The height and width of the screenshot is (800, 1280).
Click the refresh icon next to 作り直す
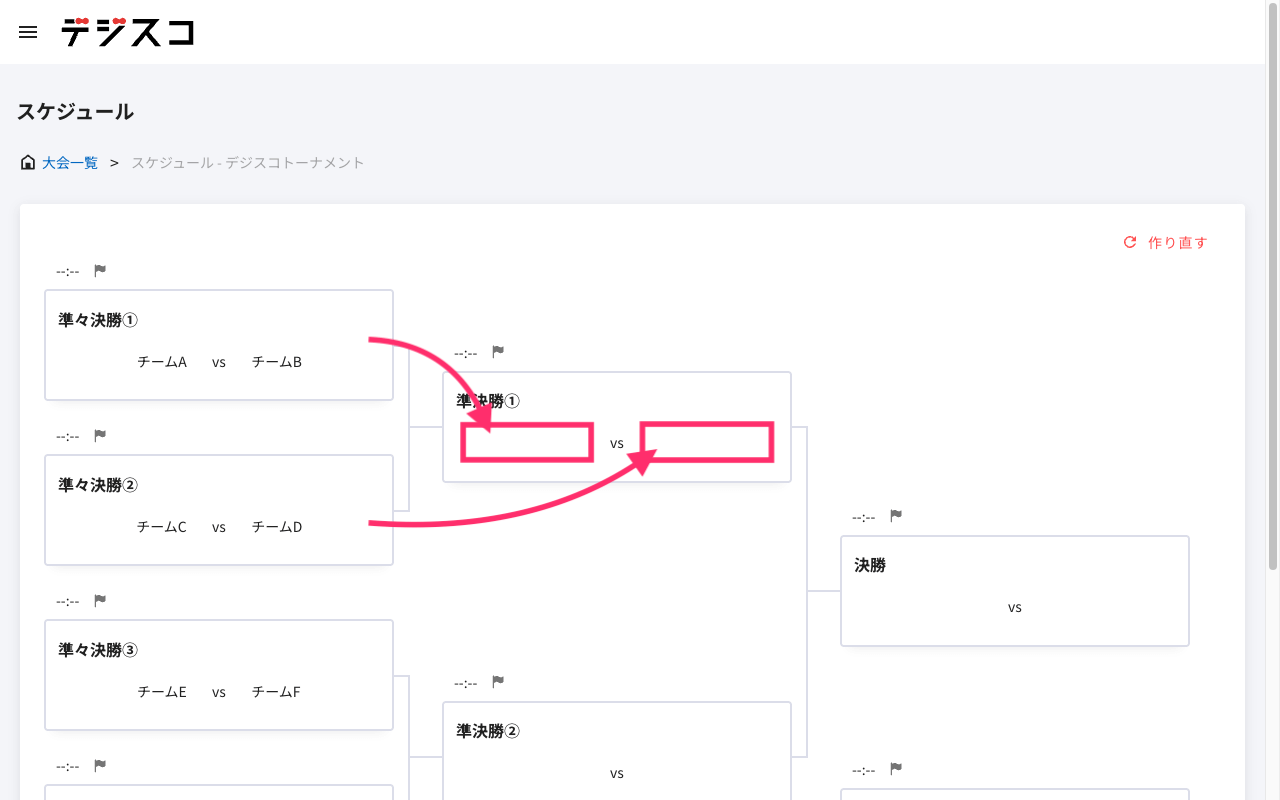[x=1129, y=241]
